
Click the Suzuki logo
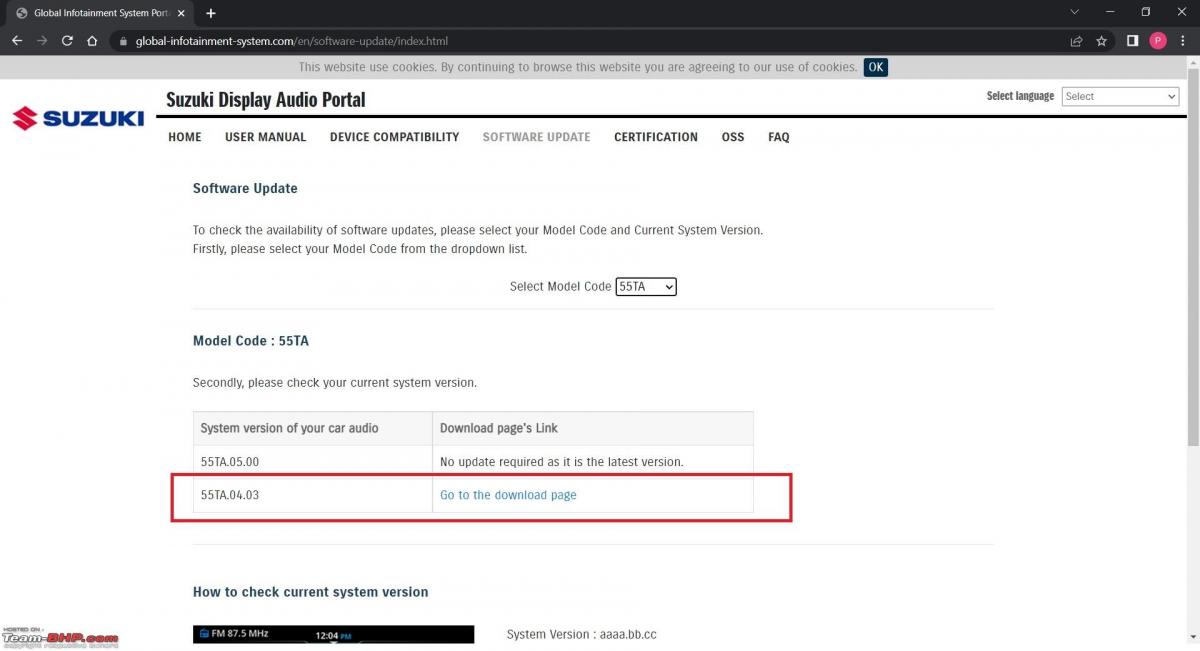click(78, 118)
